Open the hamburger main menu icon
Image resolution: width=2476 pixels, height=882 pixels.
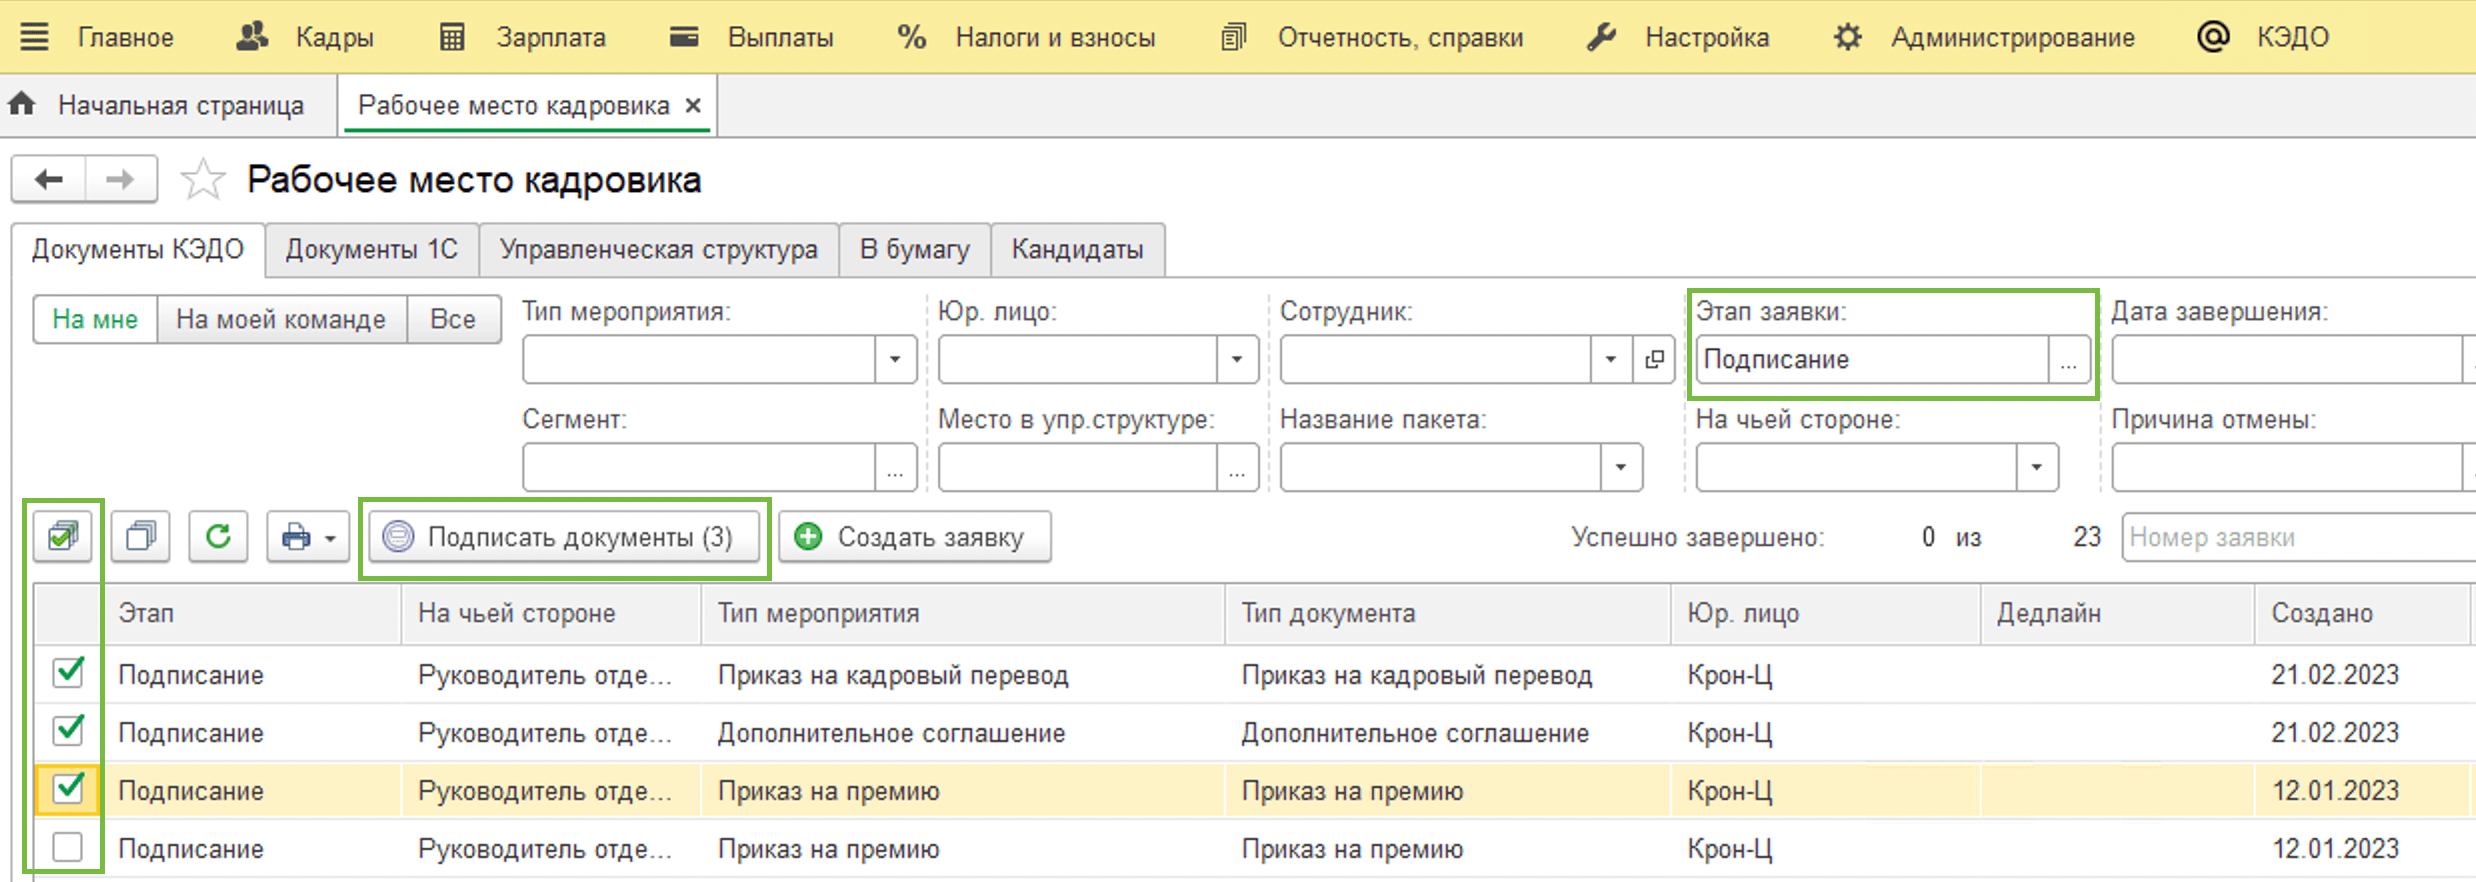click(x=34, y=37)
